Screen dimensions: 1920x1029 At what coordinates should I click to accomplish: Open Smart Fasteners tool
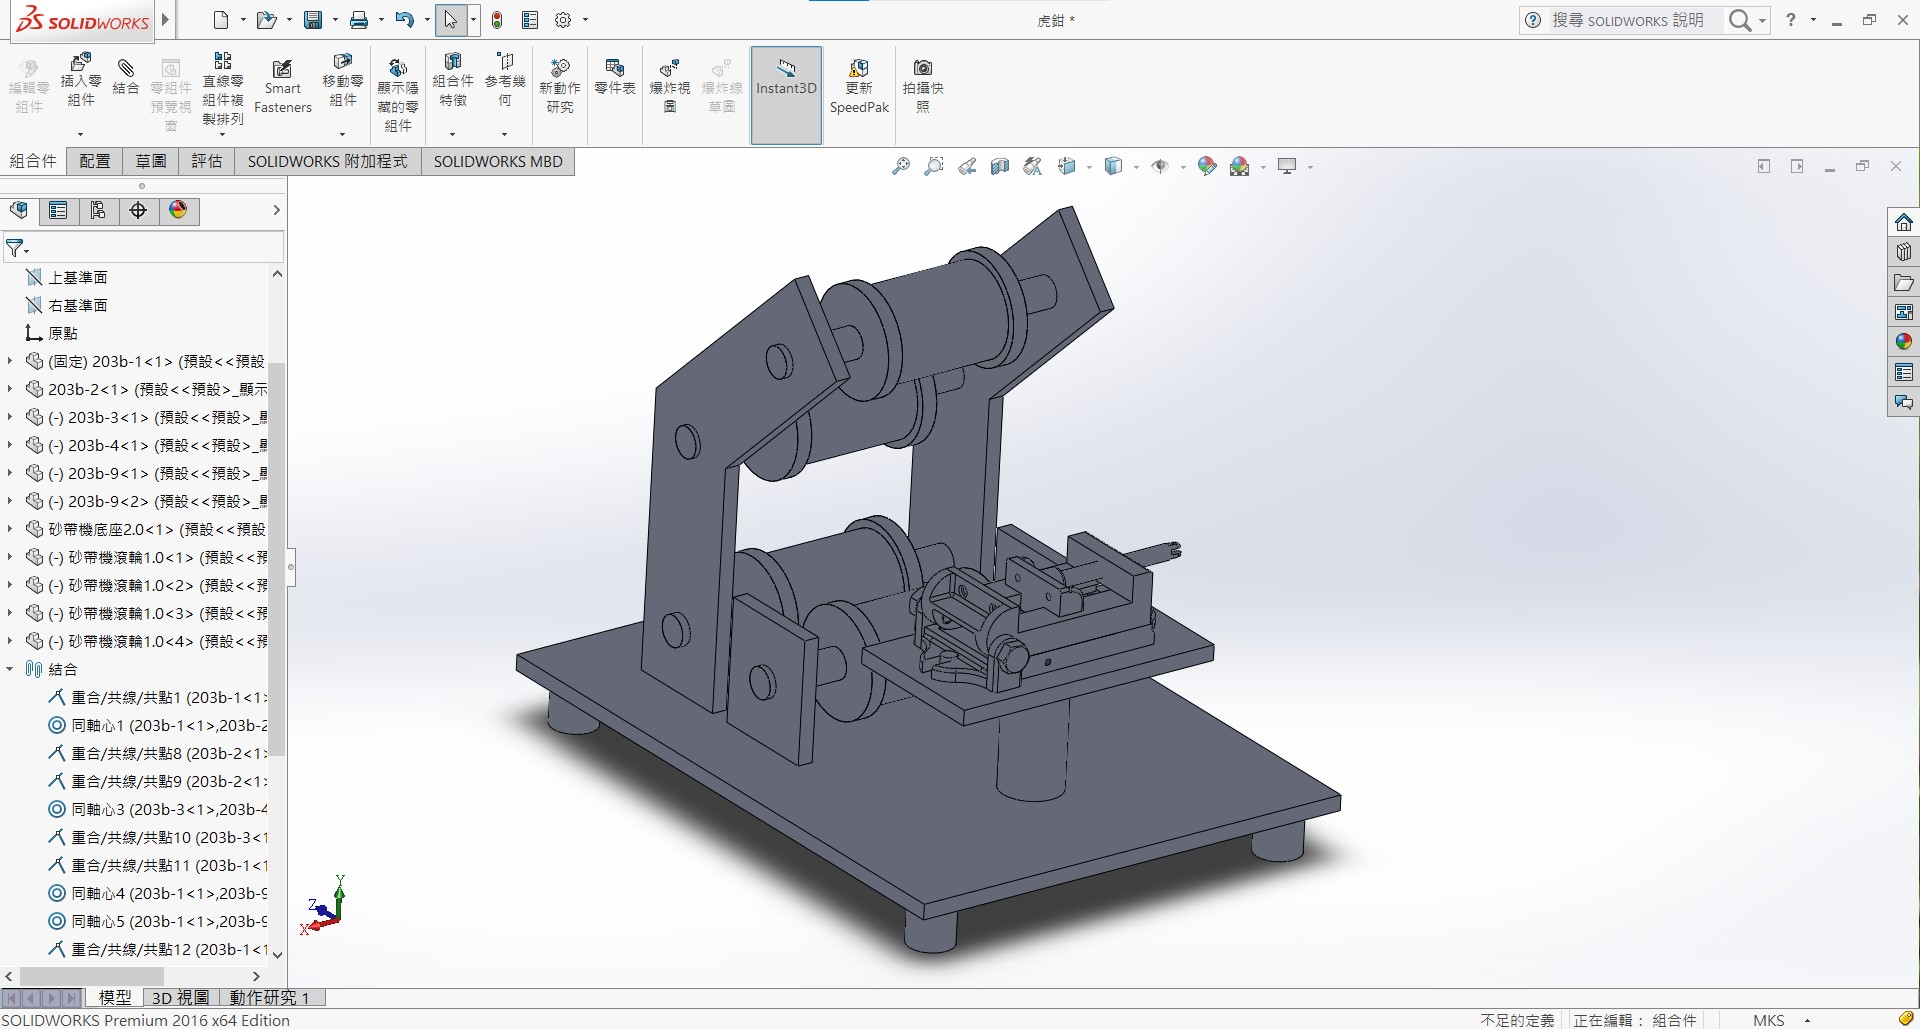click(x=283, y=86)
